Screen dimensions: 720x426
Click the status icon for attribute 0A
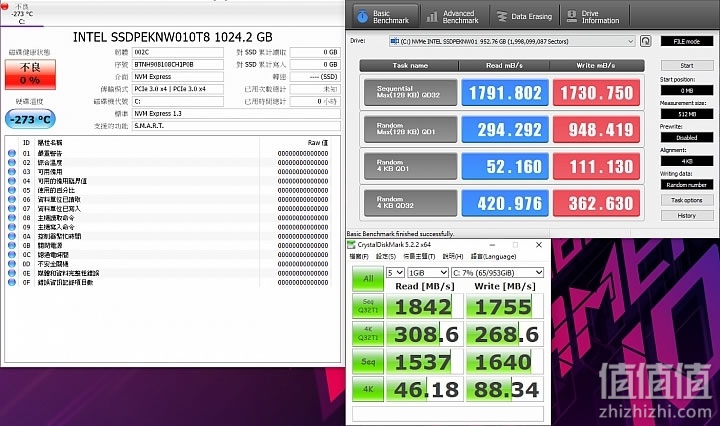(12, 236)
